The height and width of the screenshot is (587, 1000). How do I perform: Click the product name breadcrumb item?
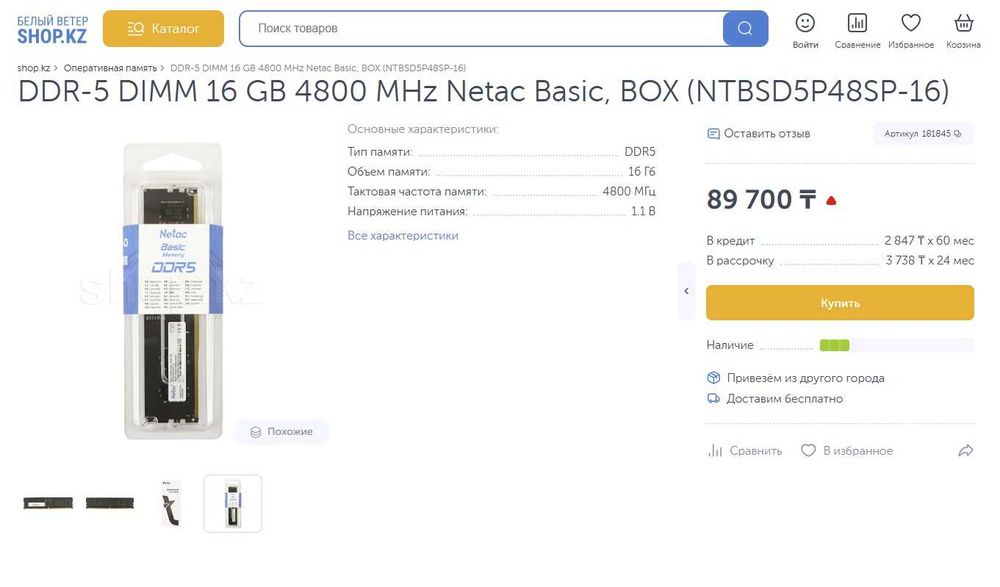coord(318,68)
